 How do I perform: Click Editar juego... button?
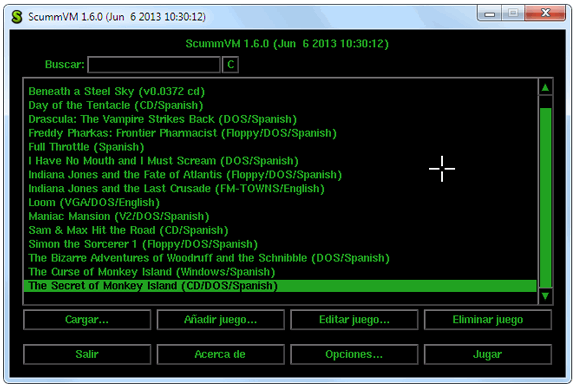coord(354,320)
